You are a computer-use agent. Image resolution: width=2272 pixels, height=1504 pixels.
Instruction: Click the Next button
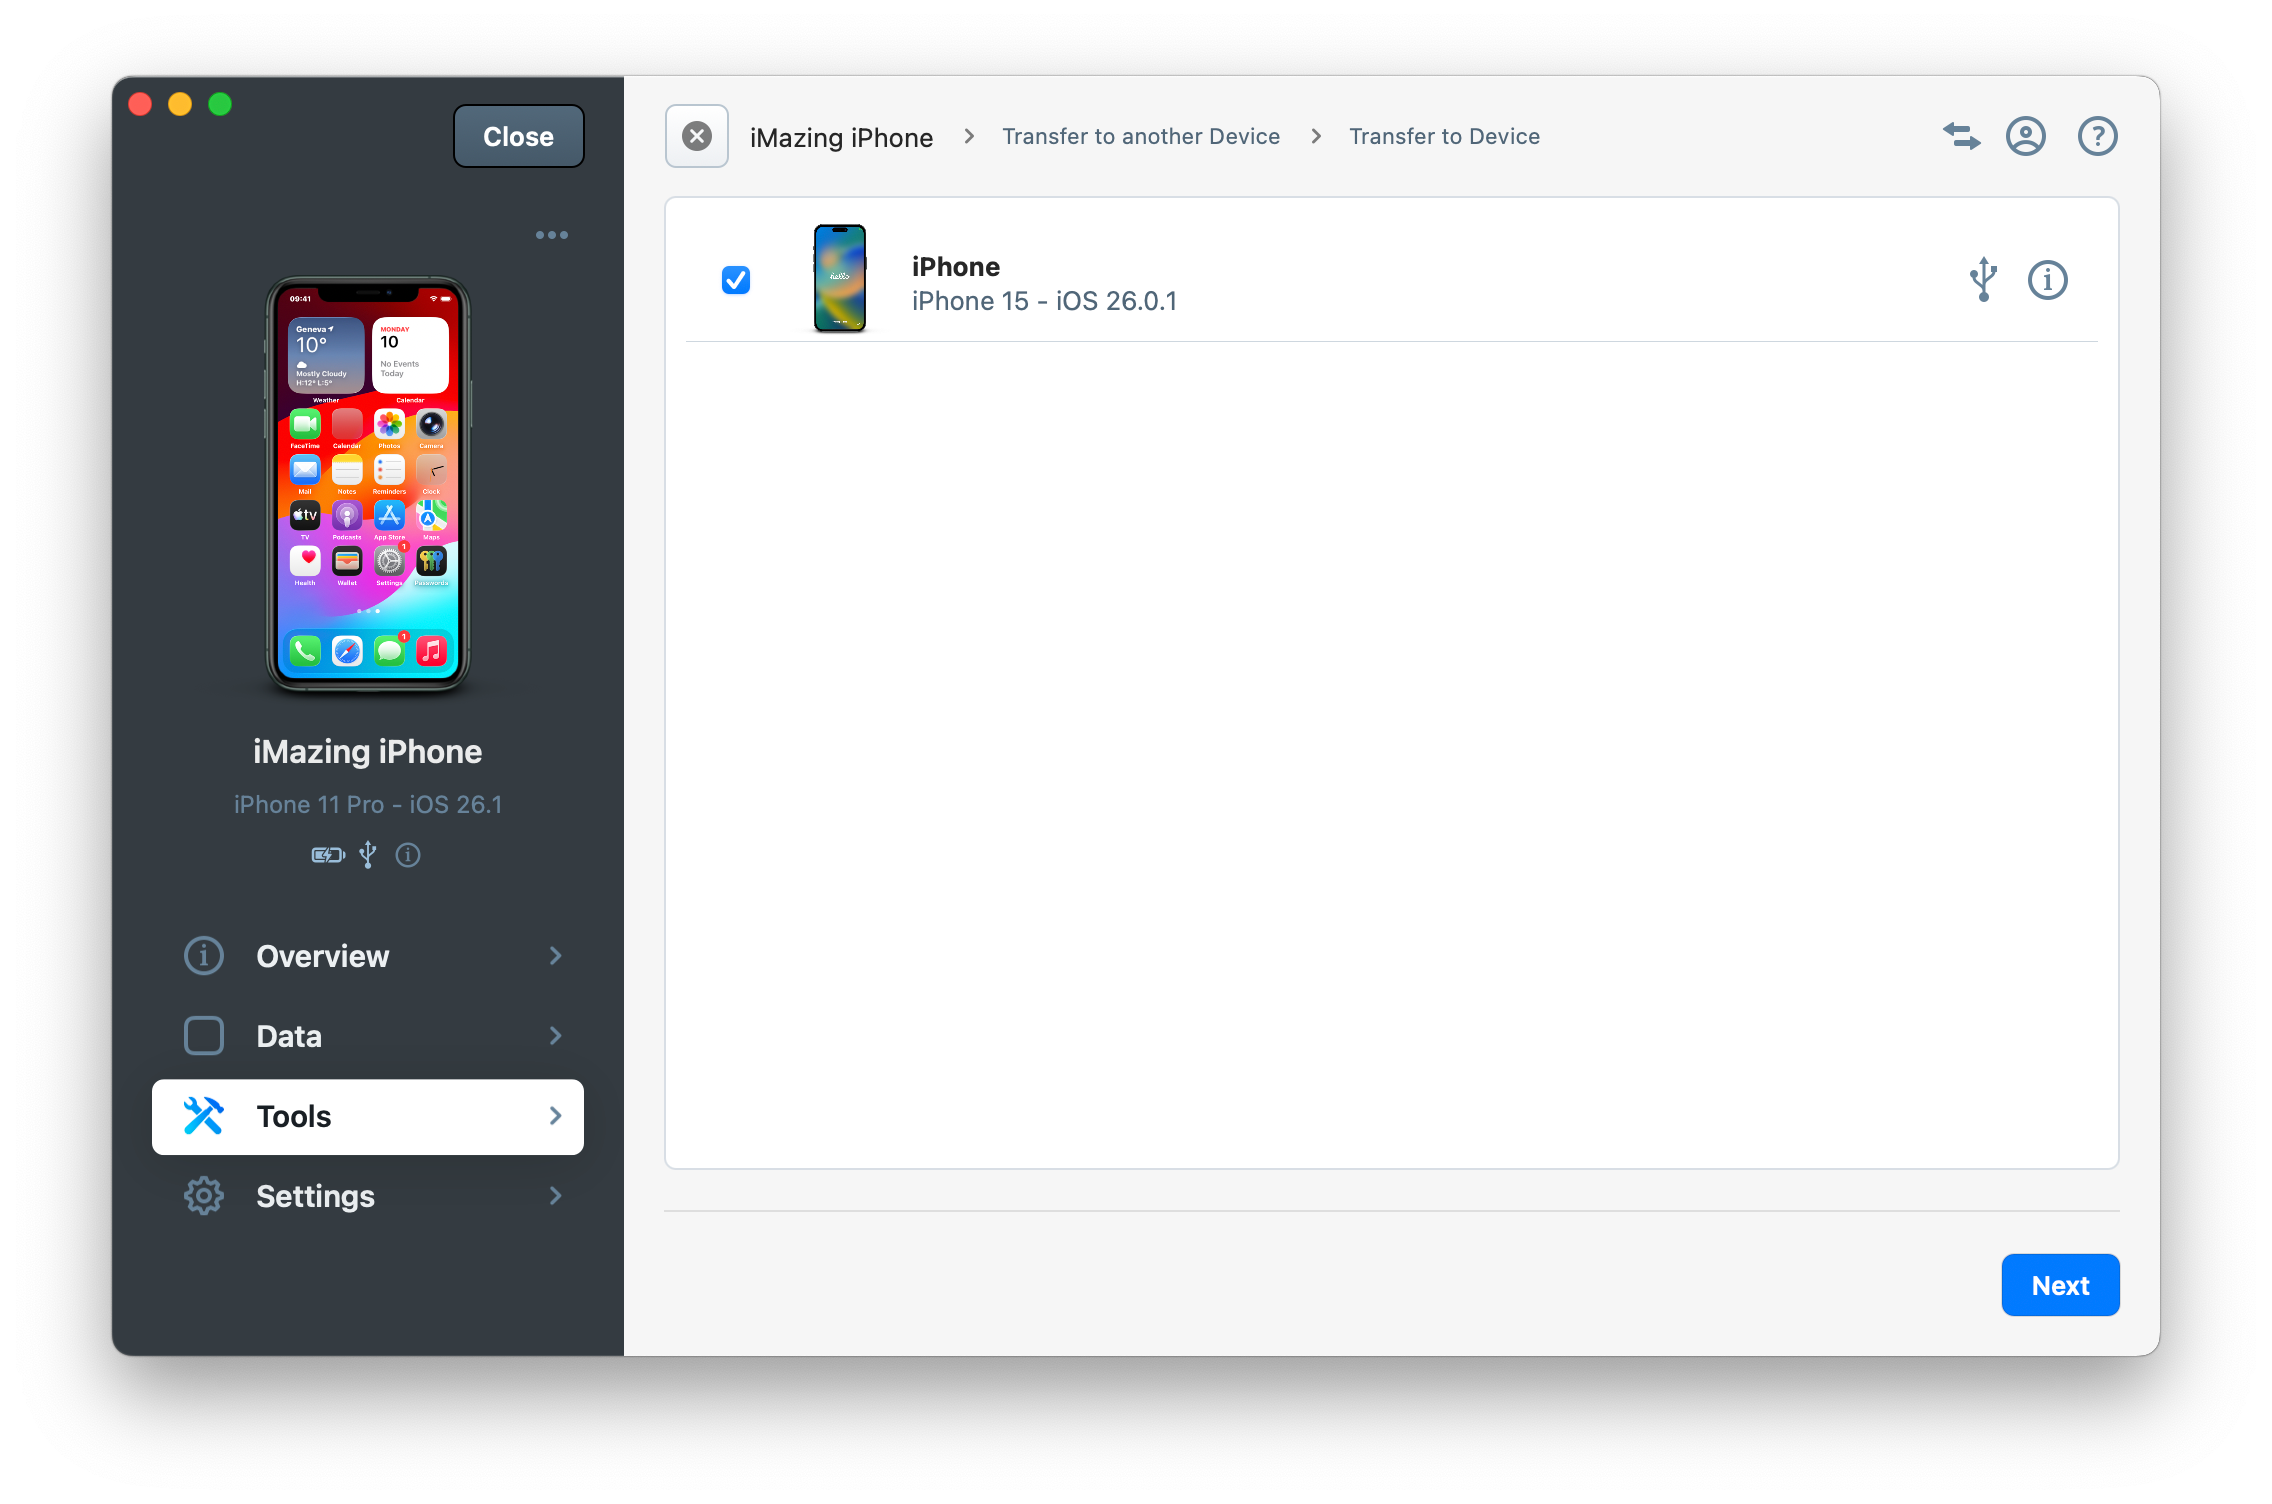2059,1284
